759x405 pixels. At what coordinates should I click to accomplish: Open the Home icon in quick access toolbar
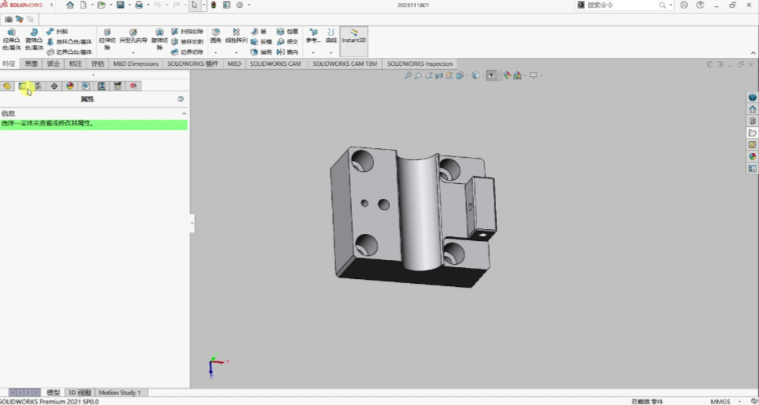70,6
